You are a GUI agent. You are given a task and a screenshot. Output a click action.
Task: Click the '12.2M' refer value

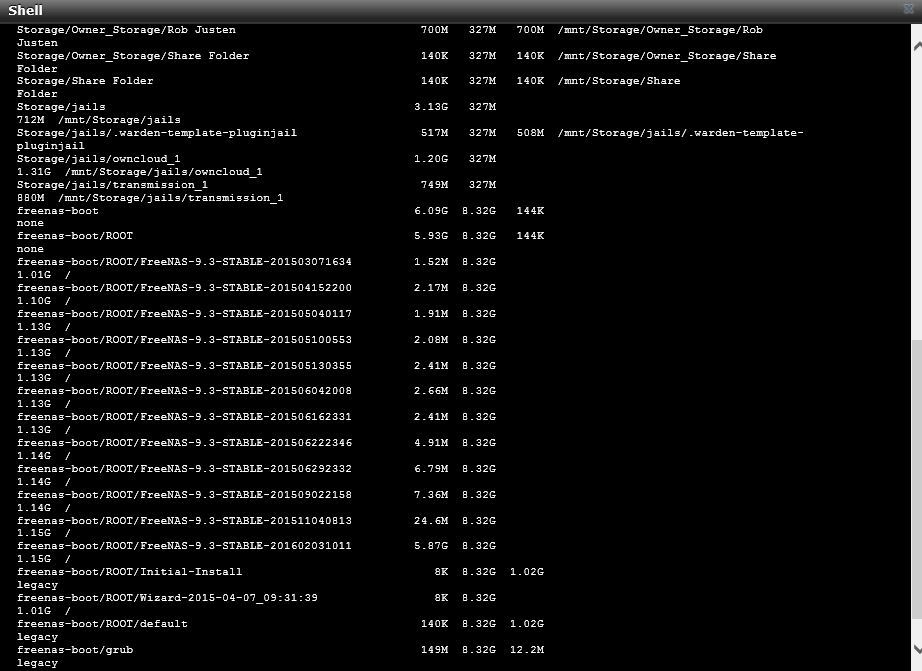[527, 650]
